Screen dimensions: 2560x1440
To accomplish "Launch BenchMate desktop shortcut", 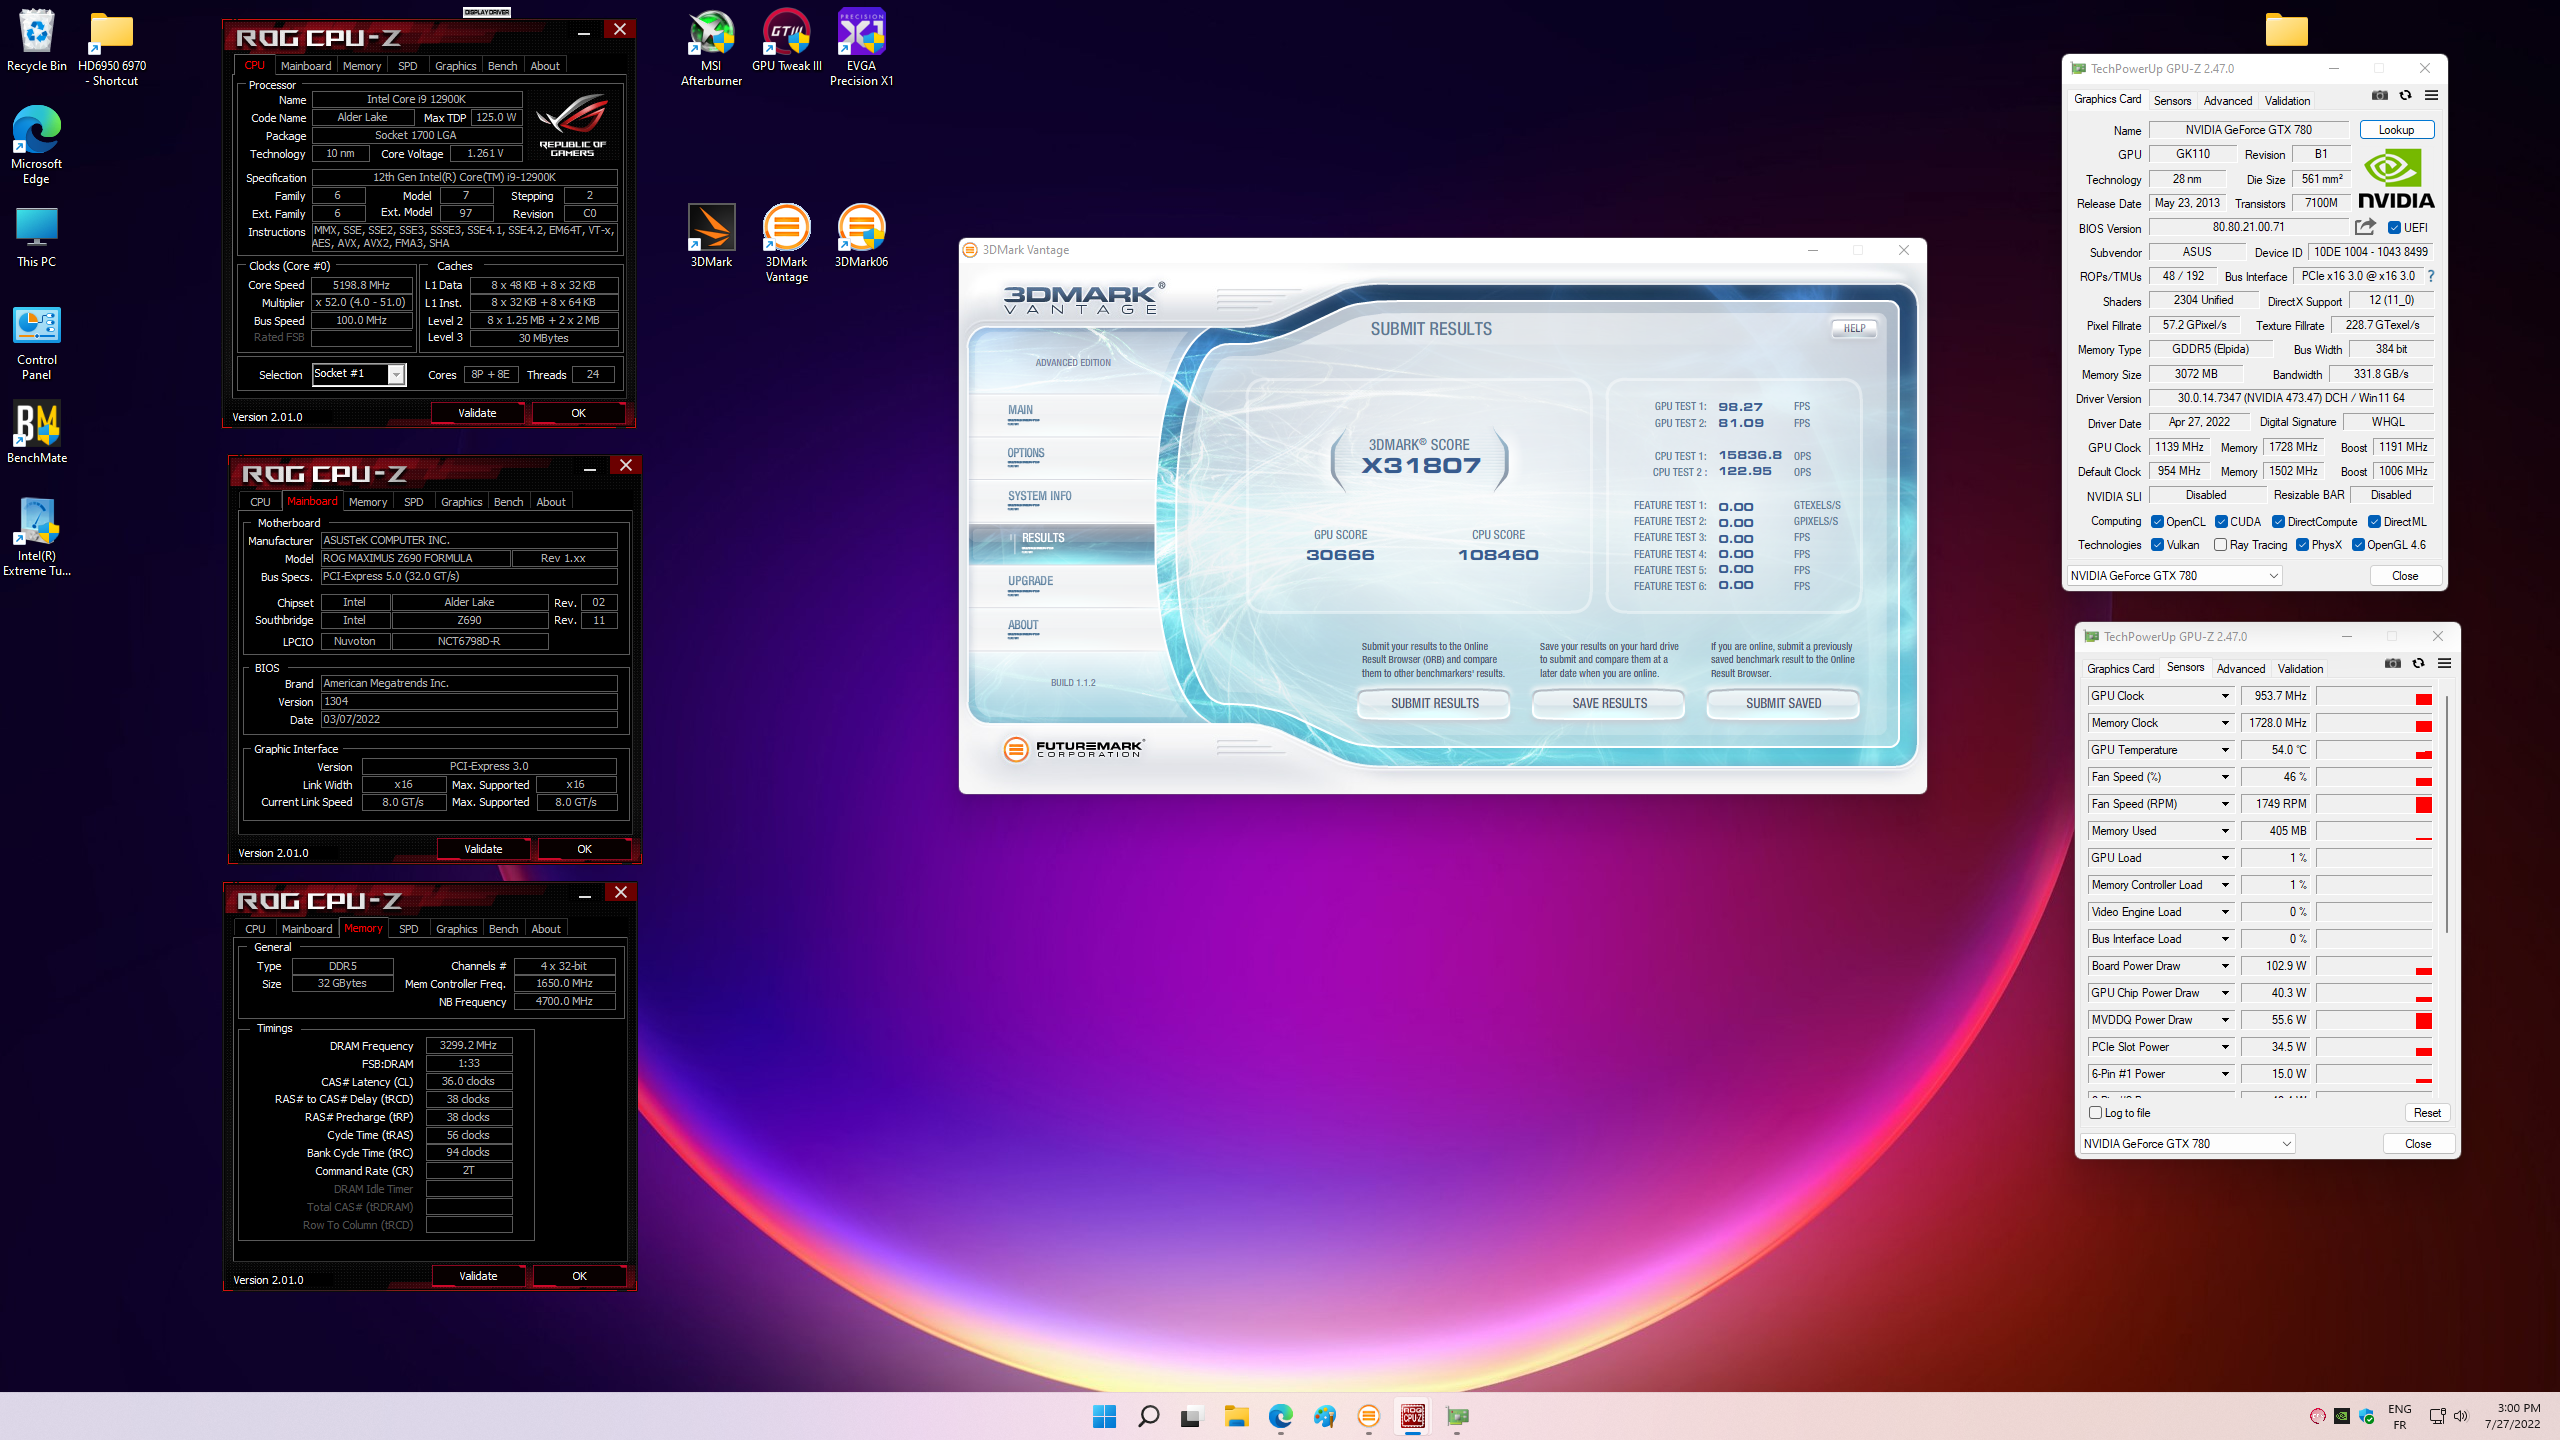I will pos(37,432).
